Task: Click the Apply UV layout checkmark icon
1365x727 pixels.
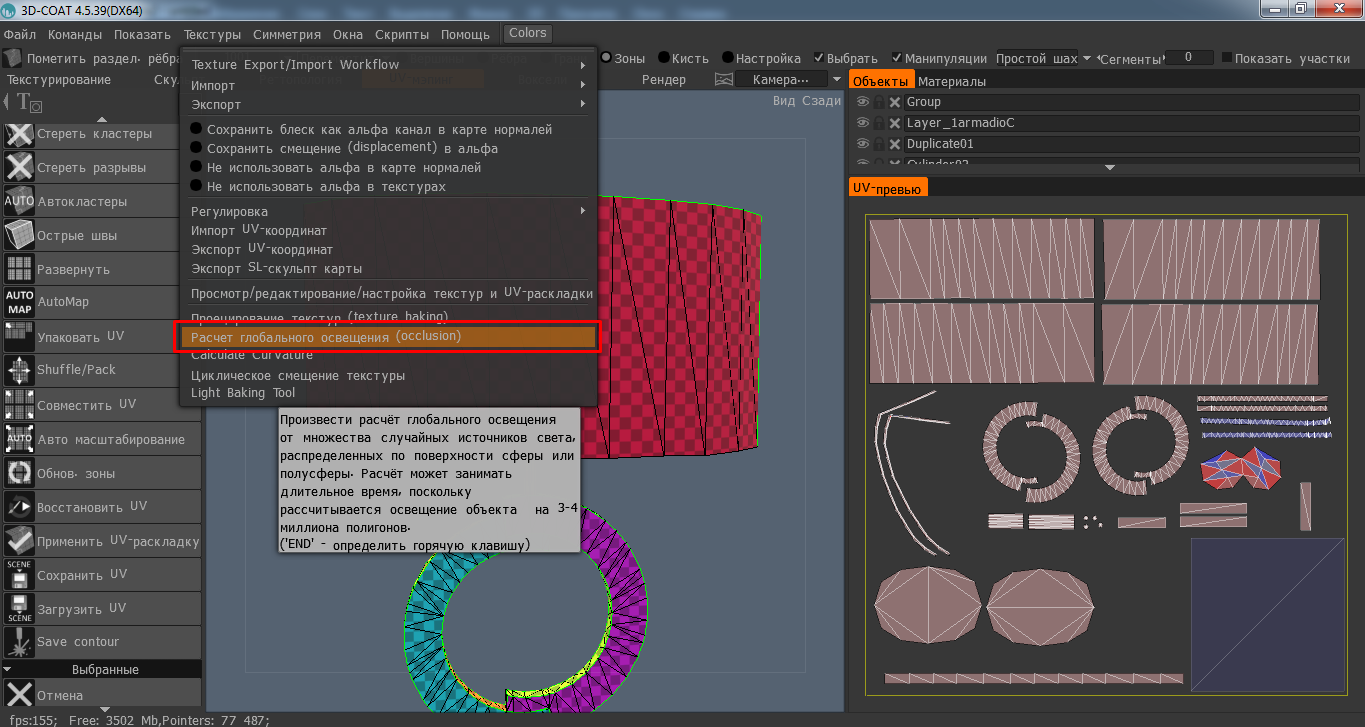Action: pos(19,541)
